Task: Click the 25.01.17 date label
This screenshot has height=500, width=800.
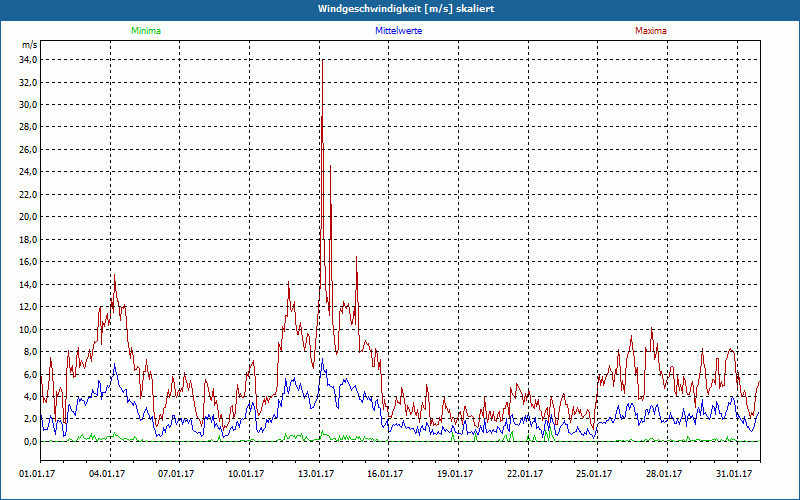Action: [594, 474]
